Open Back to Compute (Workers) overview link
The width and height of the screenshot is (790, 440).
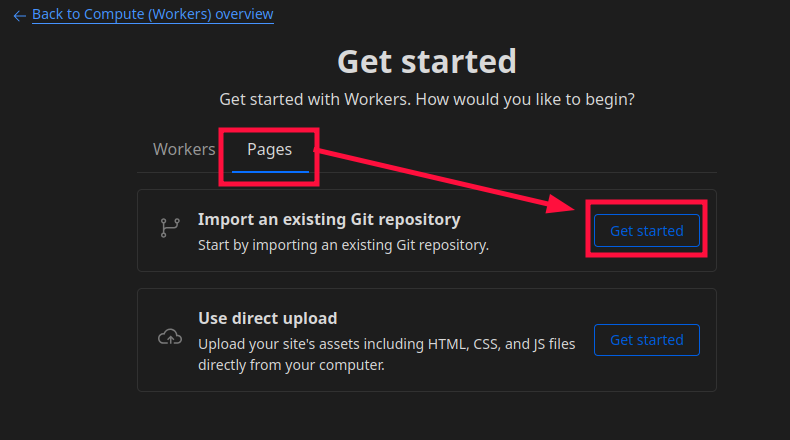coord(152,14)
